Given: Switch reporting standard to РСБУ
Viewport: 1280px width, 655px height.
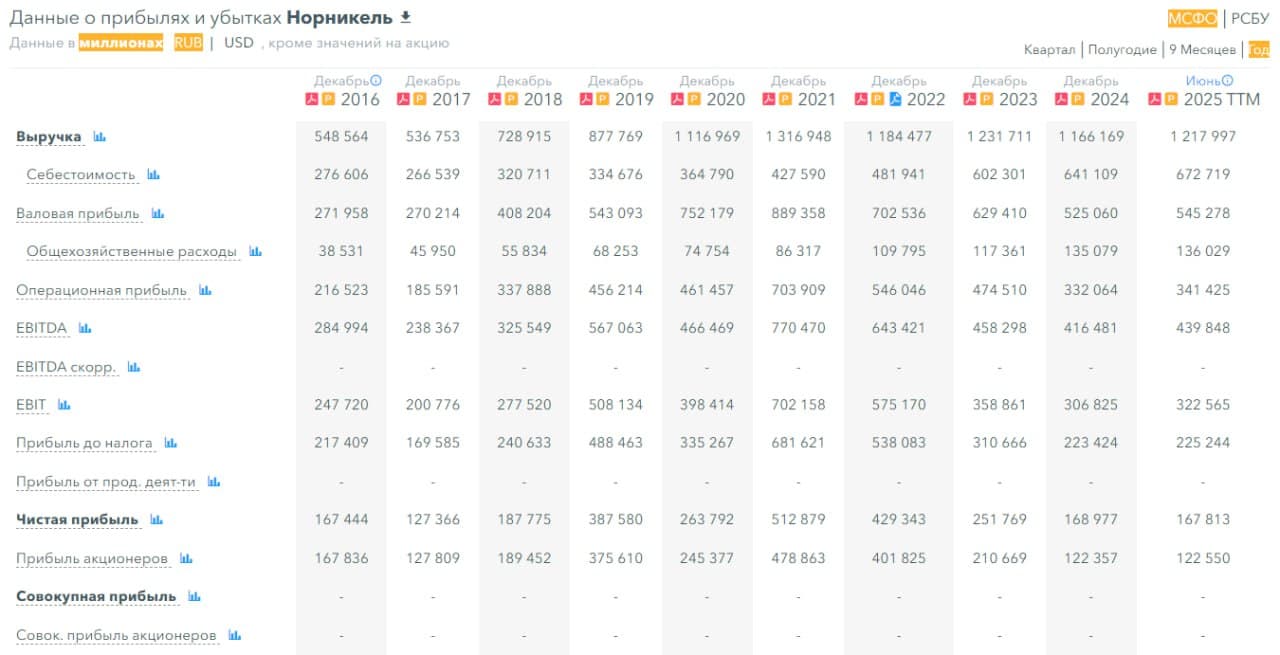Looking at the screenshot, I should point(1249,18).
